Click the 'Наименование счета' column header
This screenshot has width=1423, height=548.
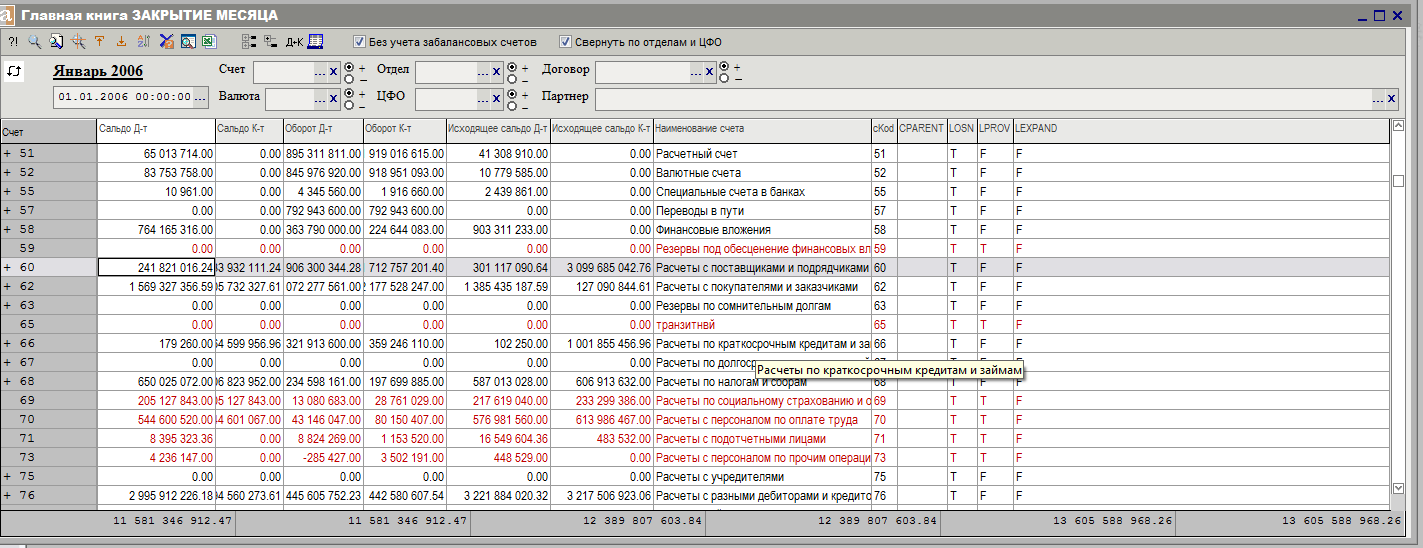762,129
